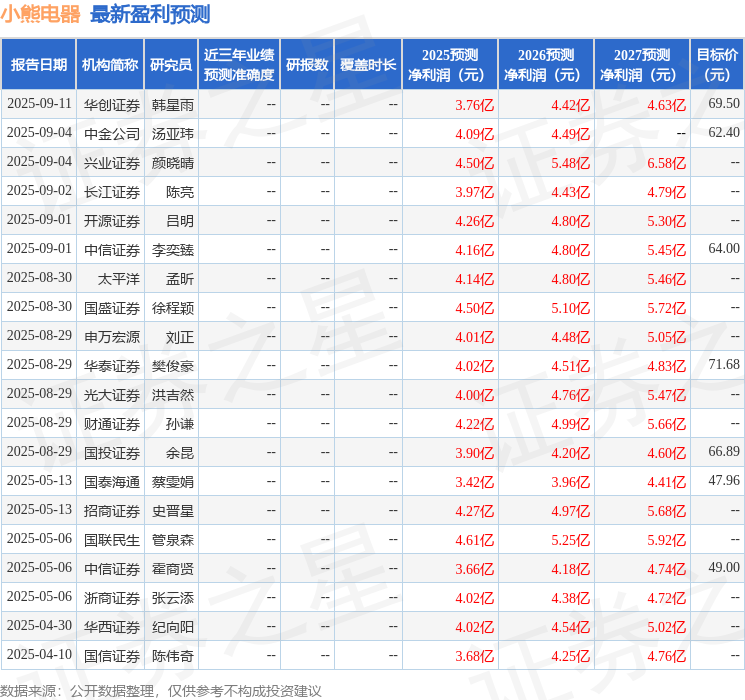Click analyst name 孟昕

pos(180,279)
